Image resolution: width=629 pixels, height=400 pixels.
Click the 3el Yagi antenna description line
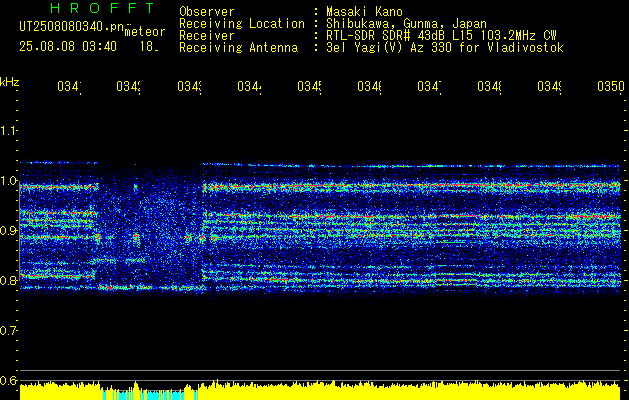coord(445,48)
